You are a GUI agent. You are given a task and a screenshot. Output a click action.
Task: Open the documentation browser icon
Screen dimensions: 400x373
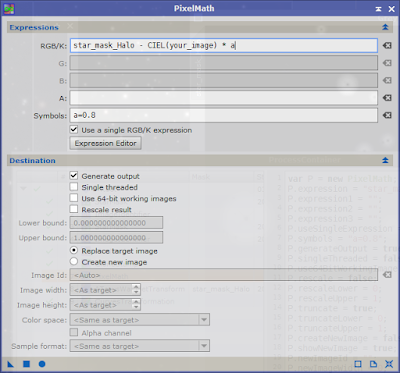373,364
